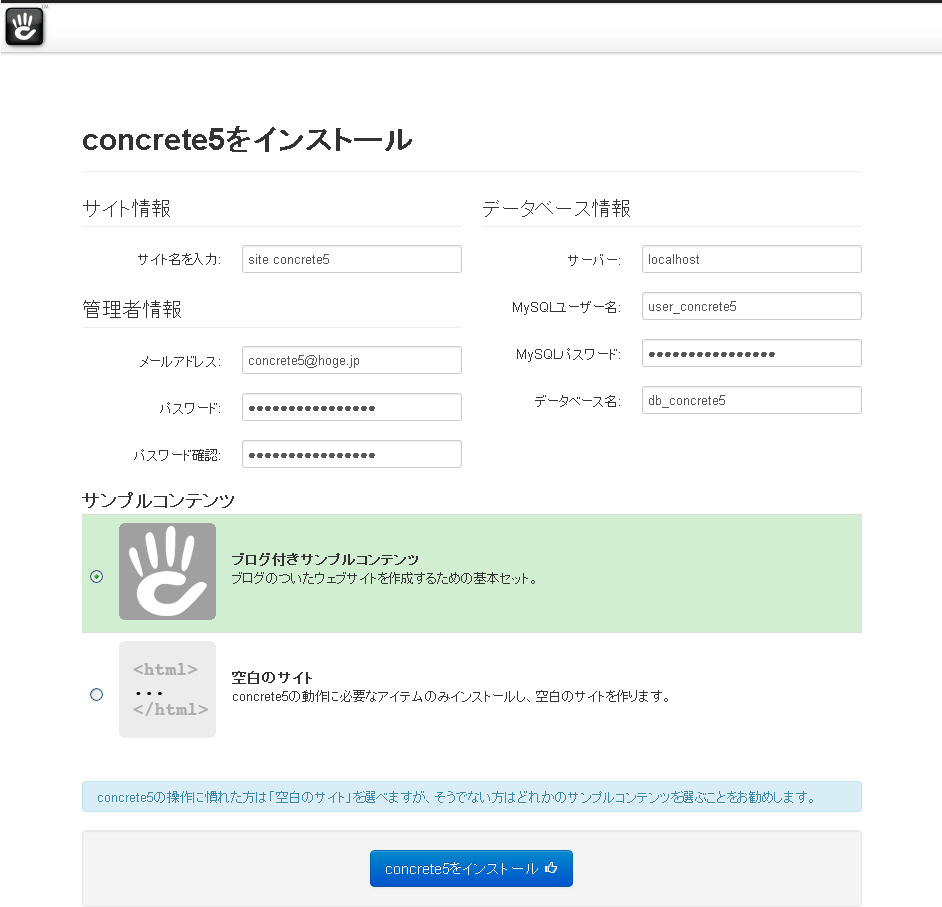Click the サイト名を入力 label
The width and height of the screenshot is (942, 907).
179,260
